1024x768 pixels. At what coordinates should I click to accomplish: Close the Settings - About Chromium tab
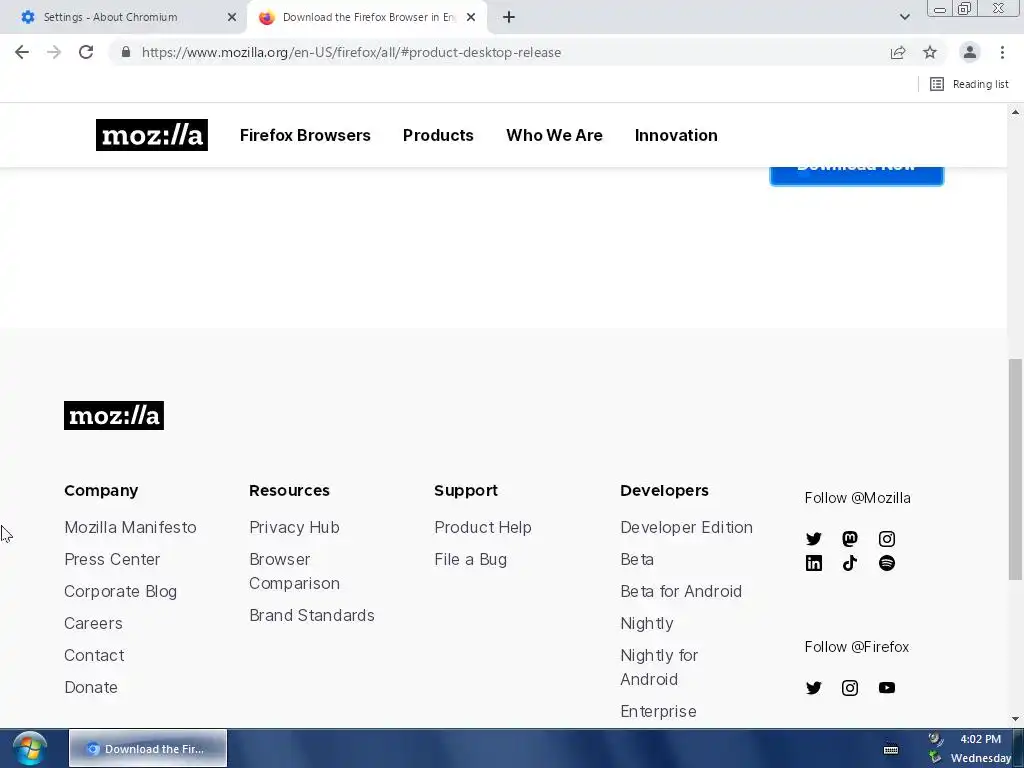click(232, 17)
